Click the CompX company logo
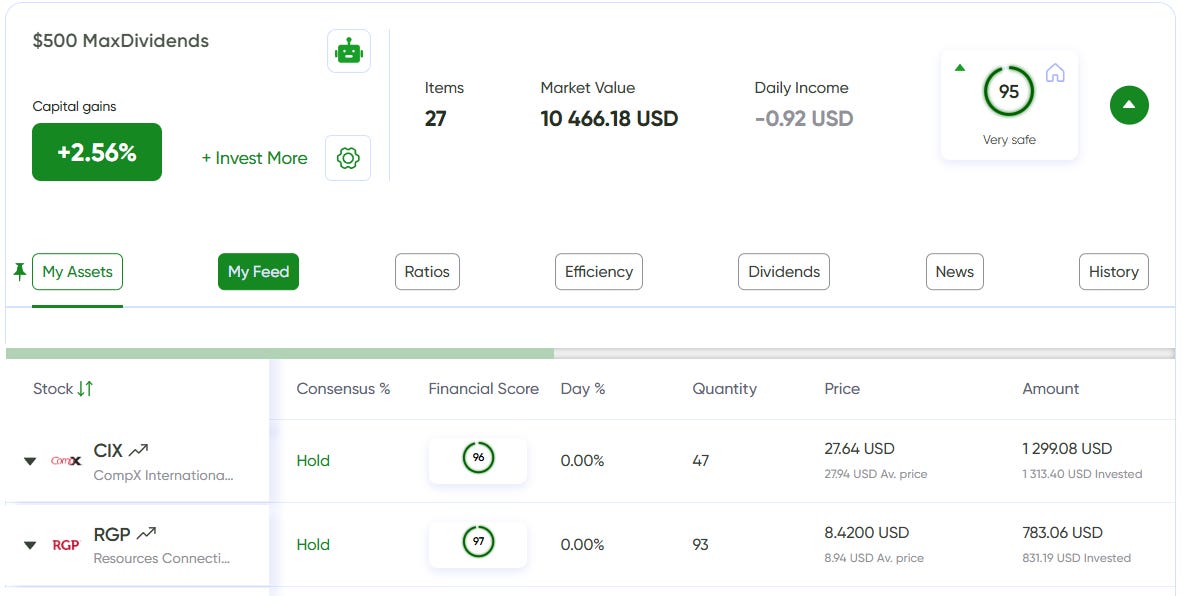The height and width of the screenshot is (596, 1182). 66,460
